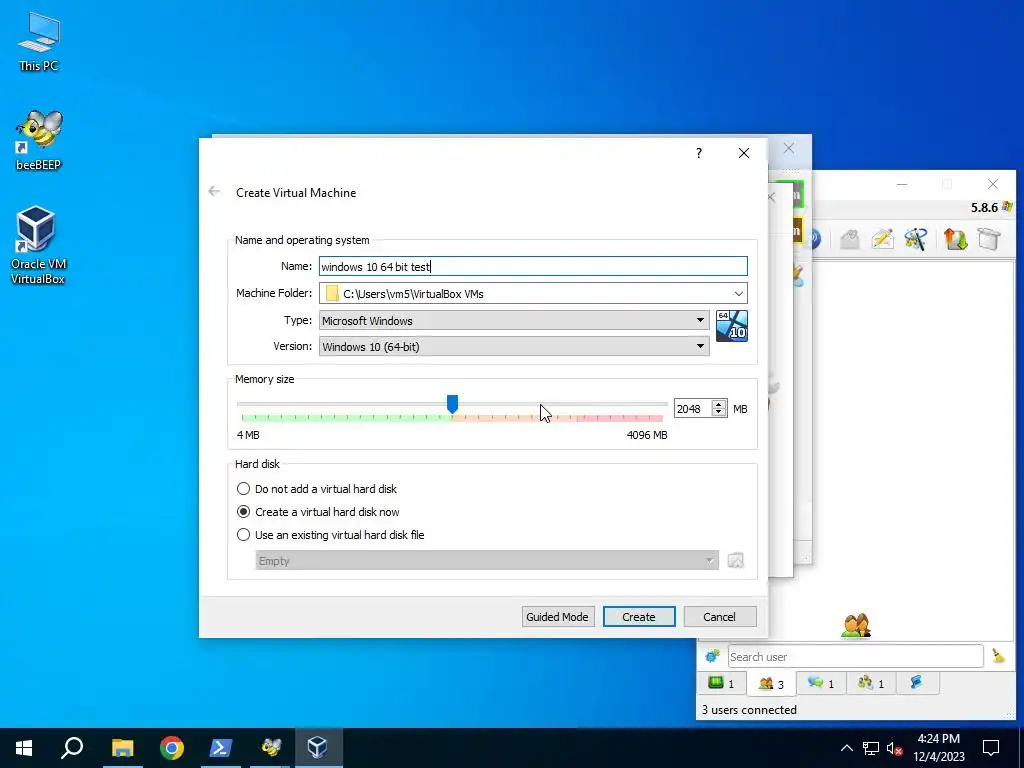Click '3 users connected' status text

(x=749, y=709)
